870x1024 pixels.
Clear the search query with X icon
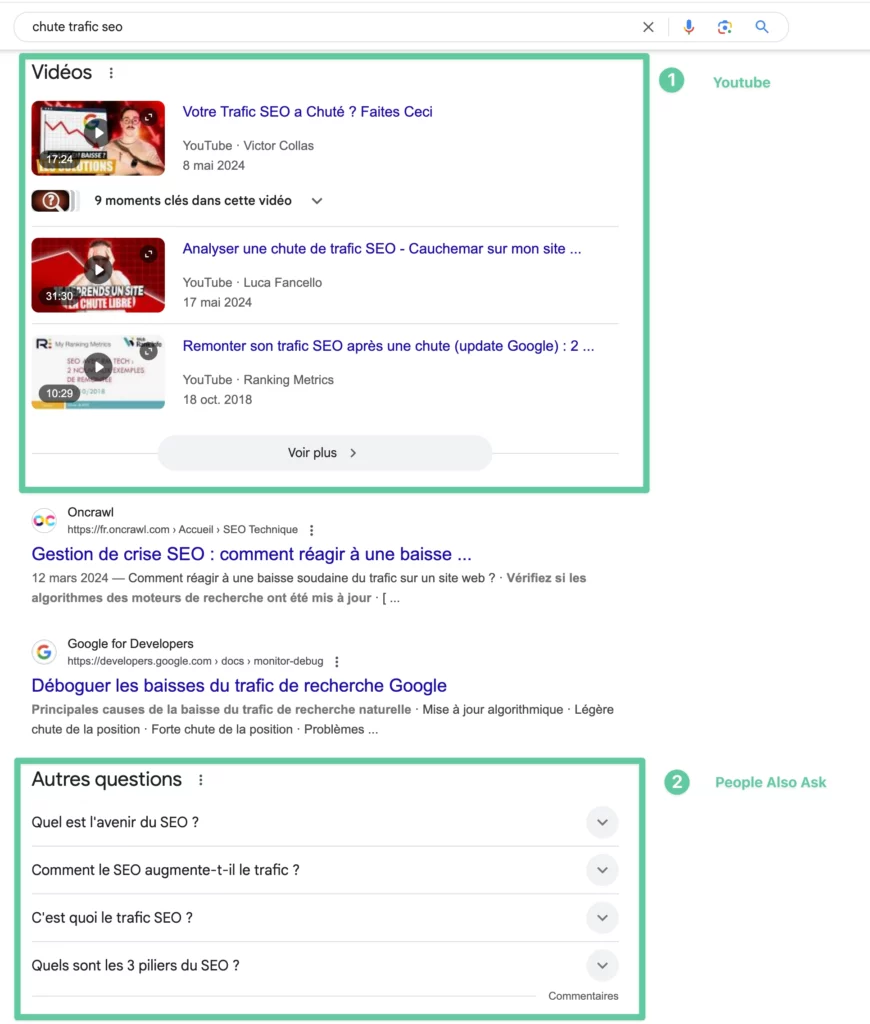(648, 27)
